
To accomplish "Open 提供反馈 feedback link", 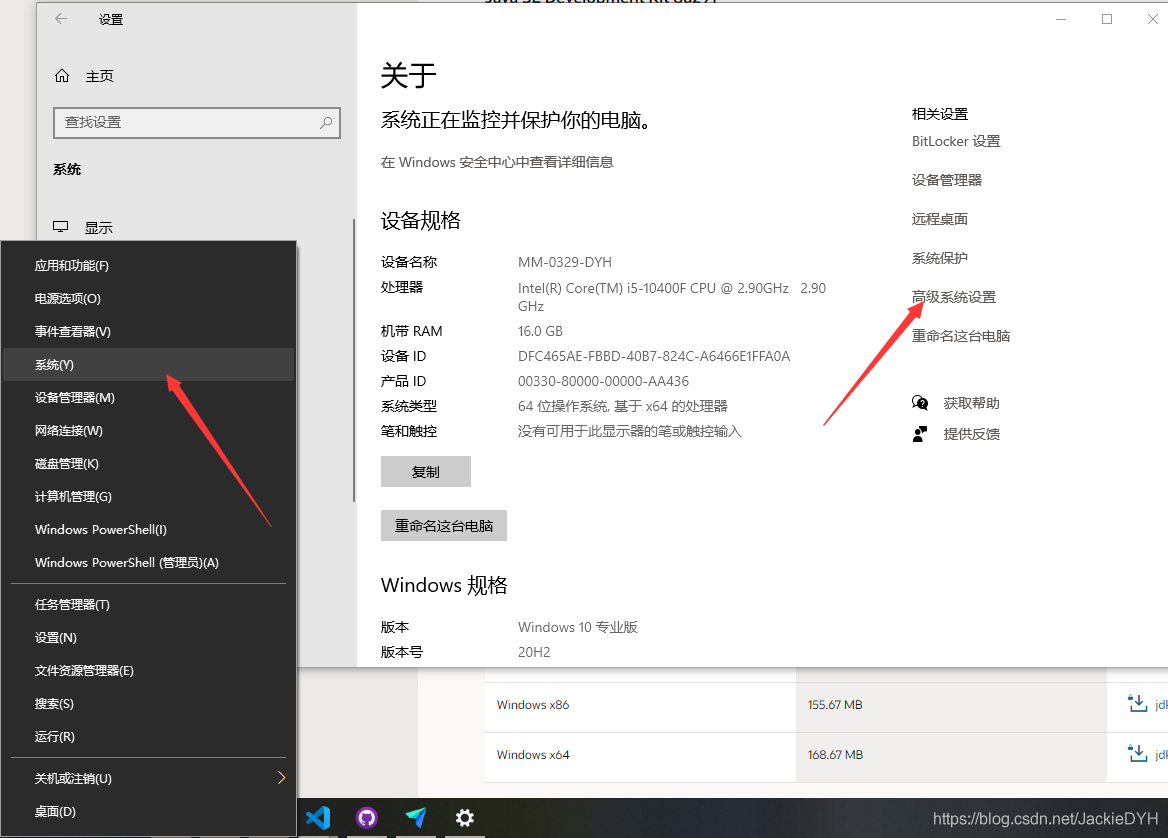I will point(971,434).
